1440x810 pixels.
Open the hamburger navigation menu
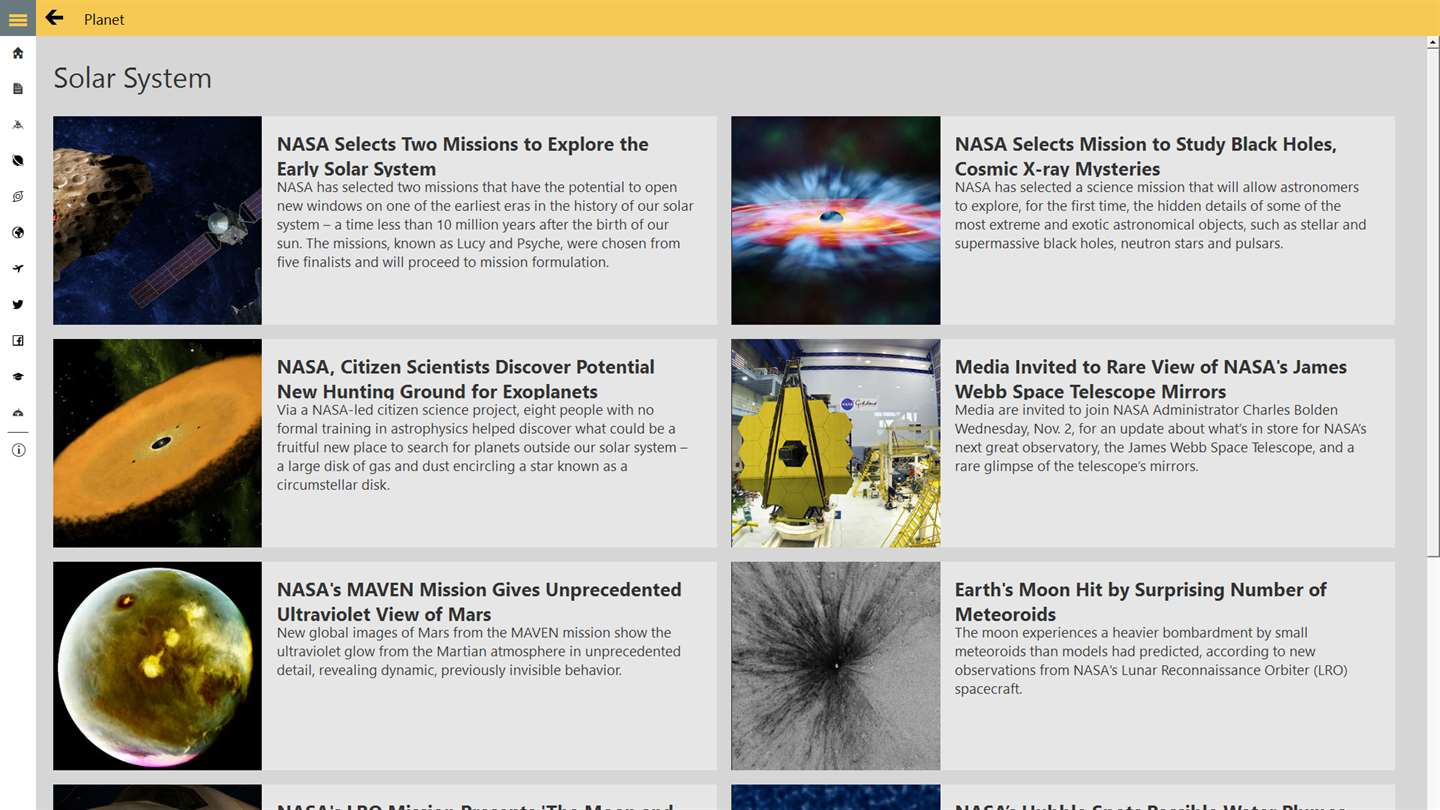(x=18, y=19)
